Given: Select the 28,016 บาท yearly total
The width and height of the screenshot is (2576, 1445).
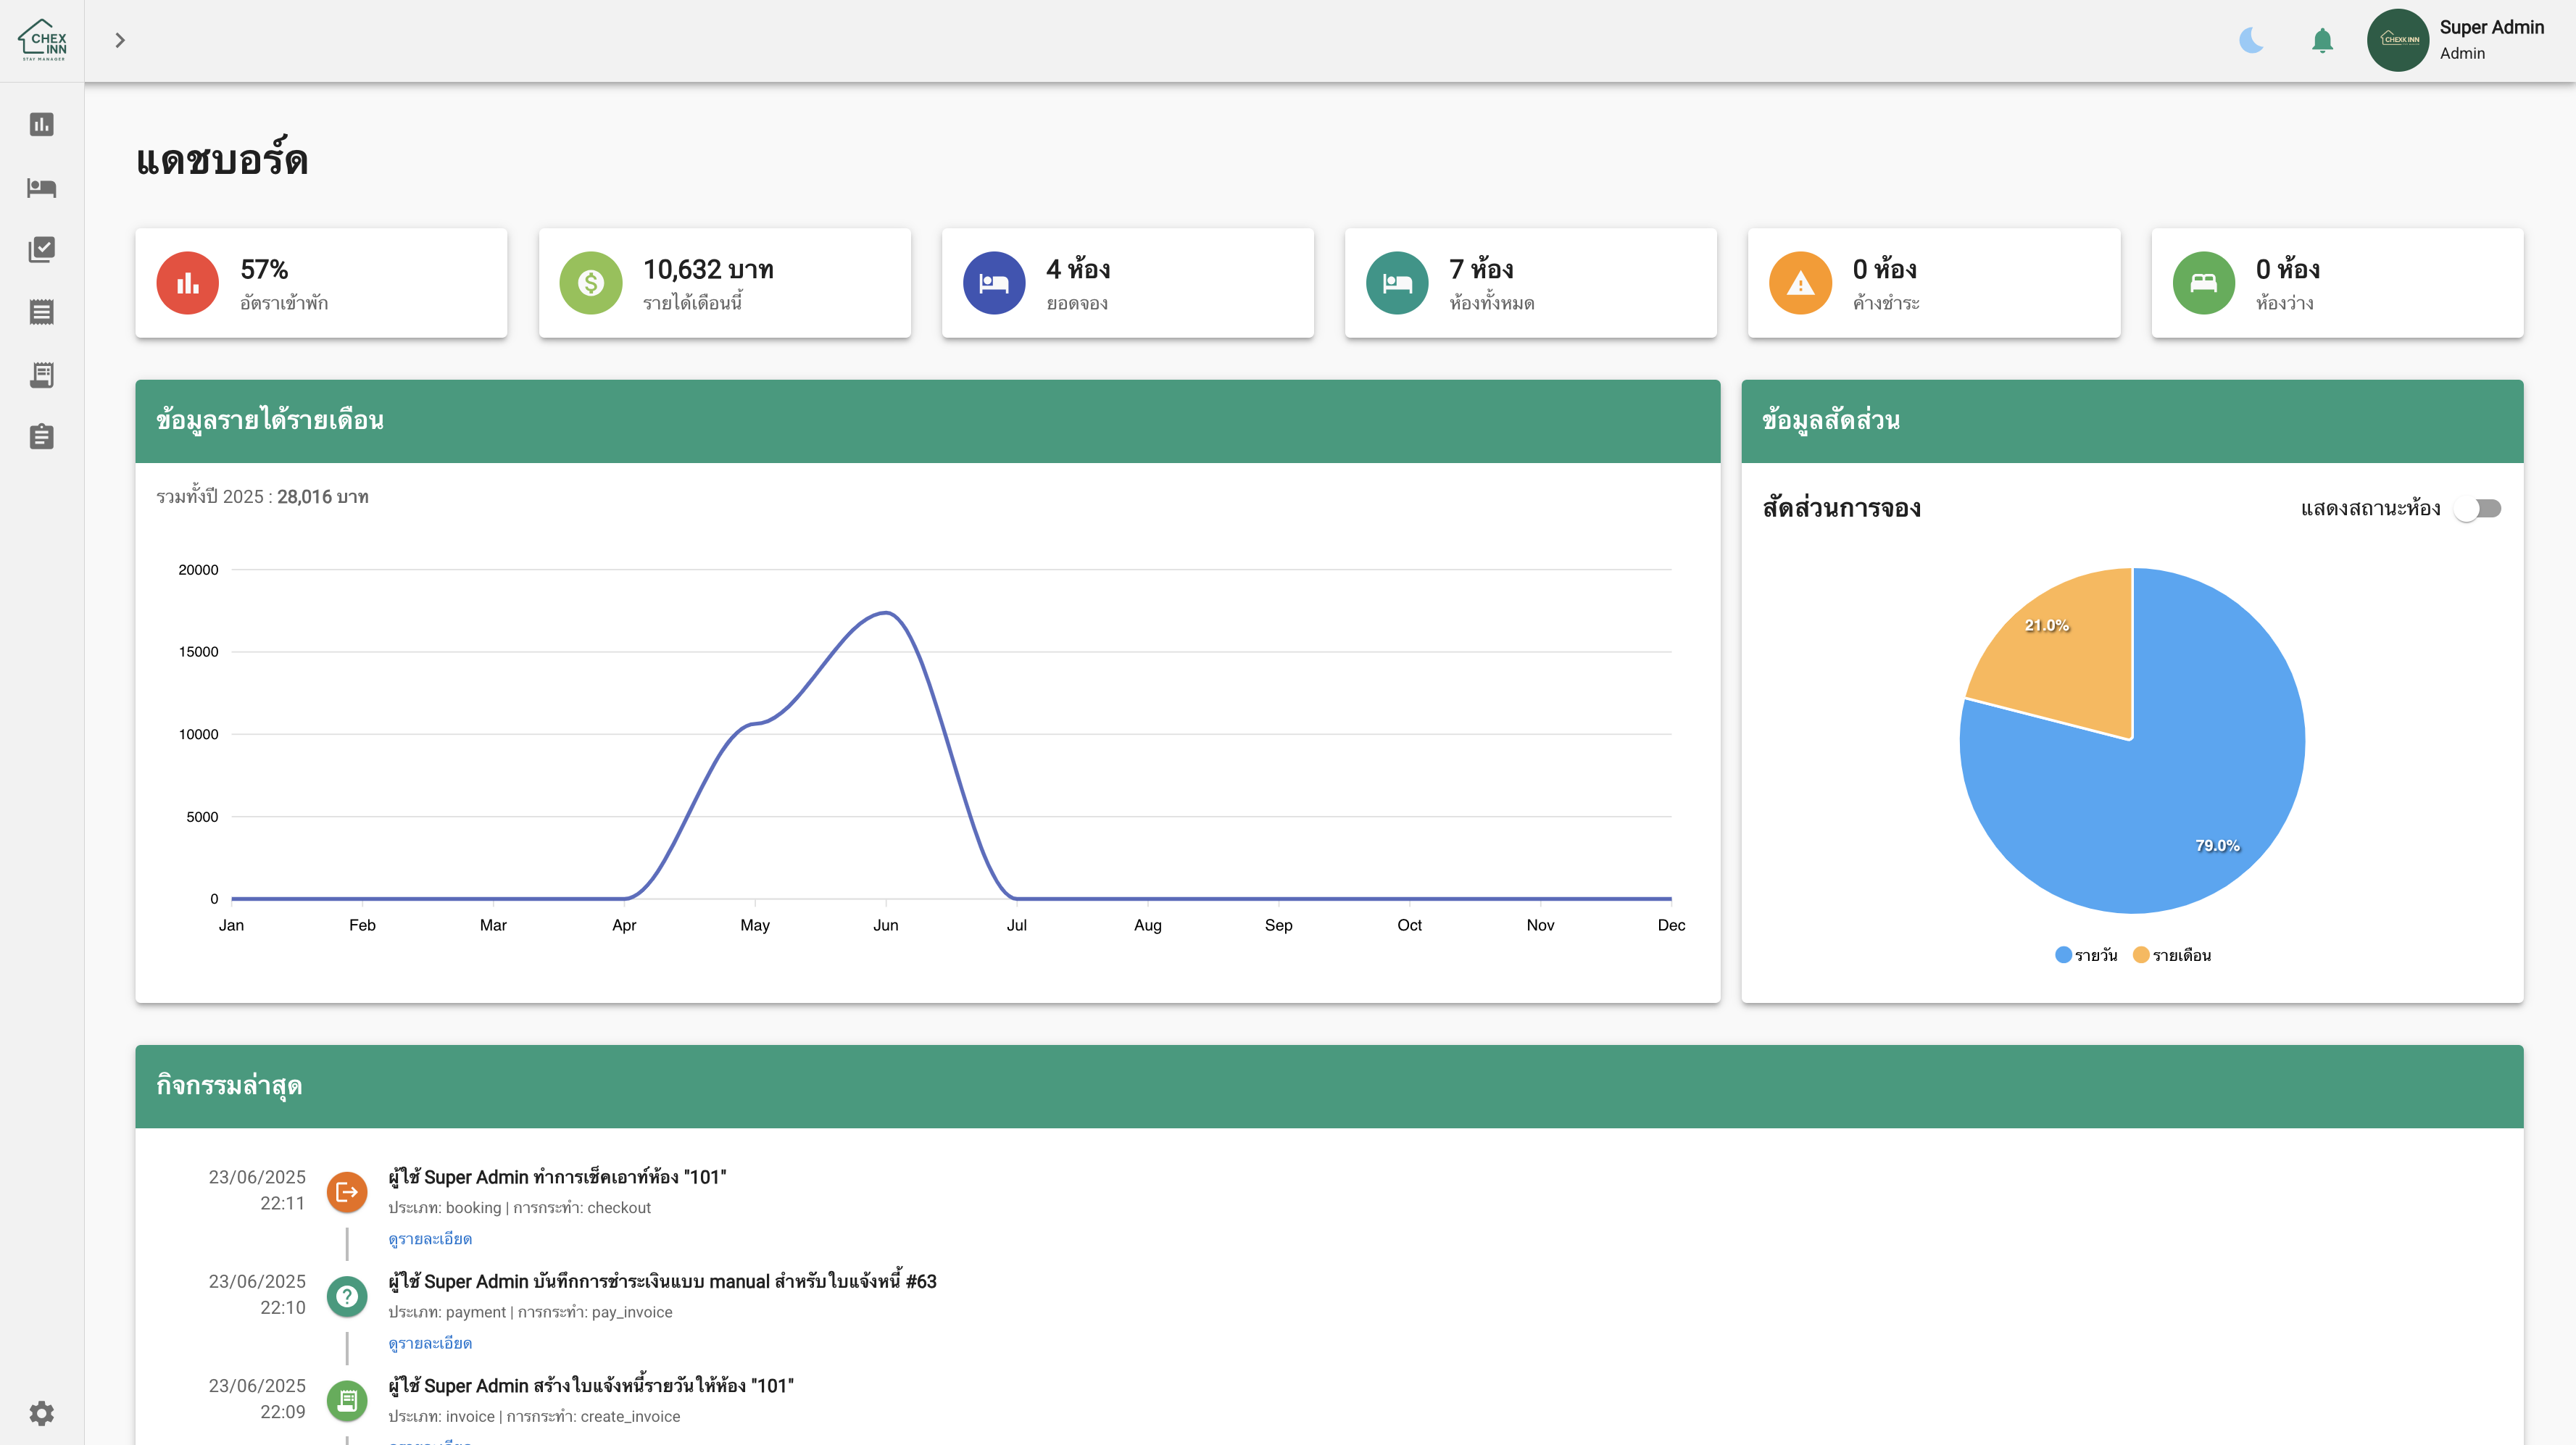Looking at the screenshot, I should 323,497.
